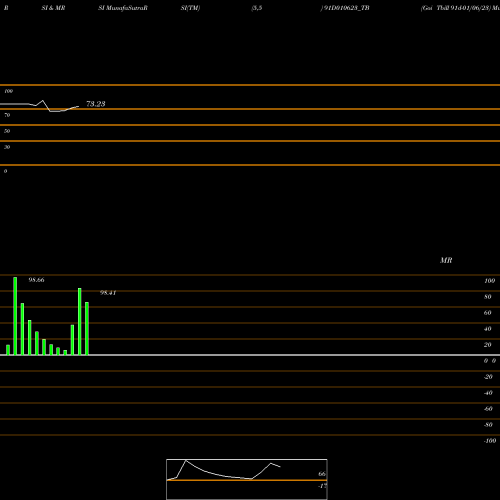Click the -60 label on the MR axis
This screenshot has width=500, height=500.
point(488,409)
